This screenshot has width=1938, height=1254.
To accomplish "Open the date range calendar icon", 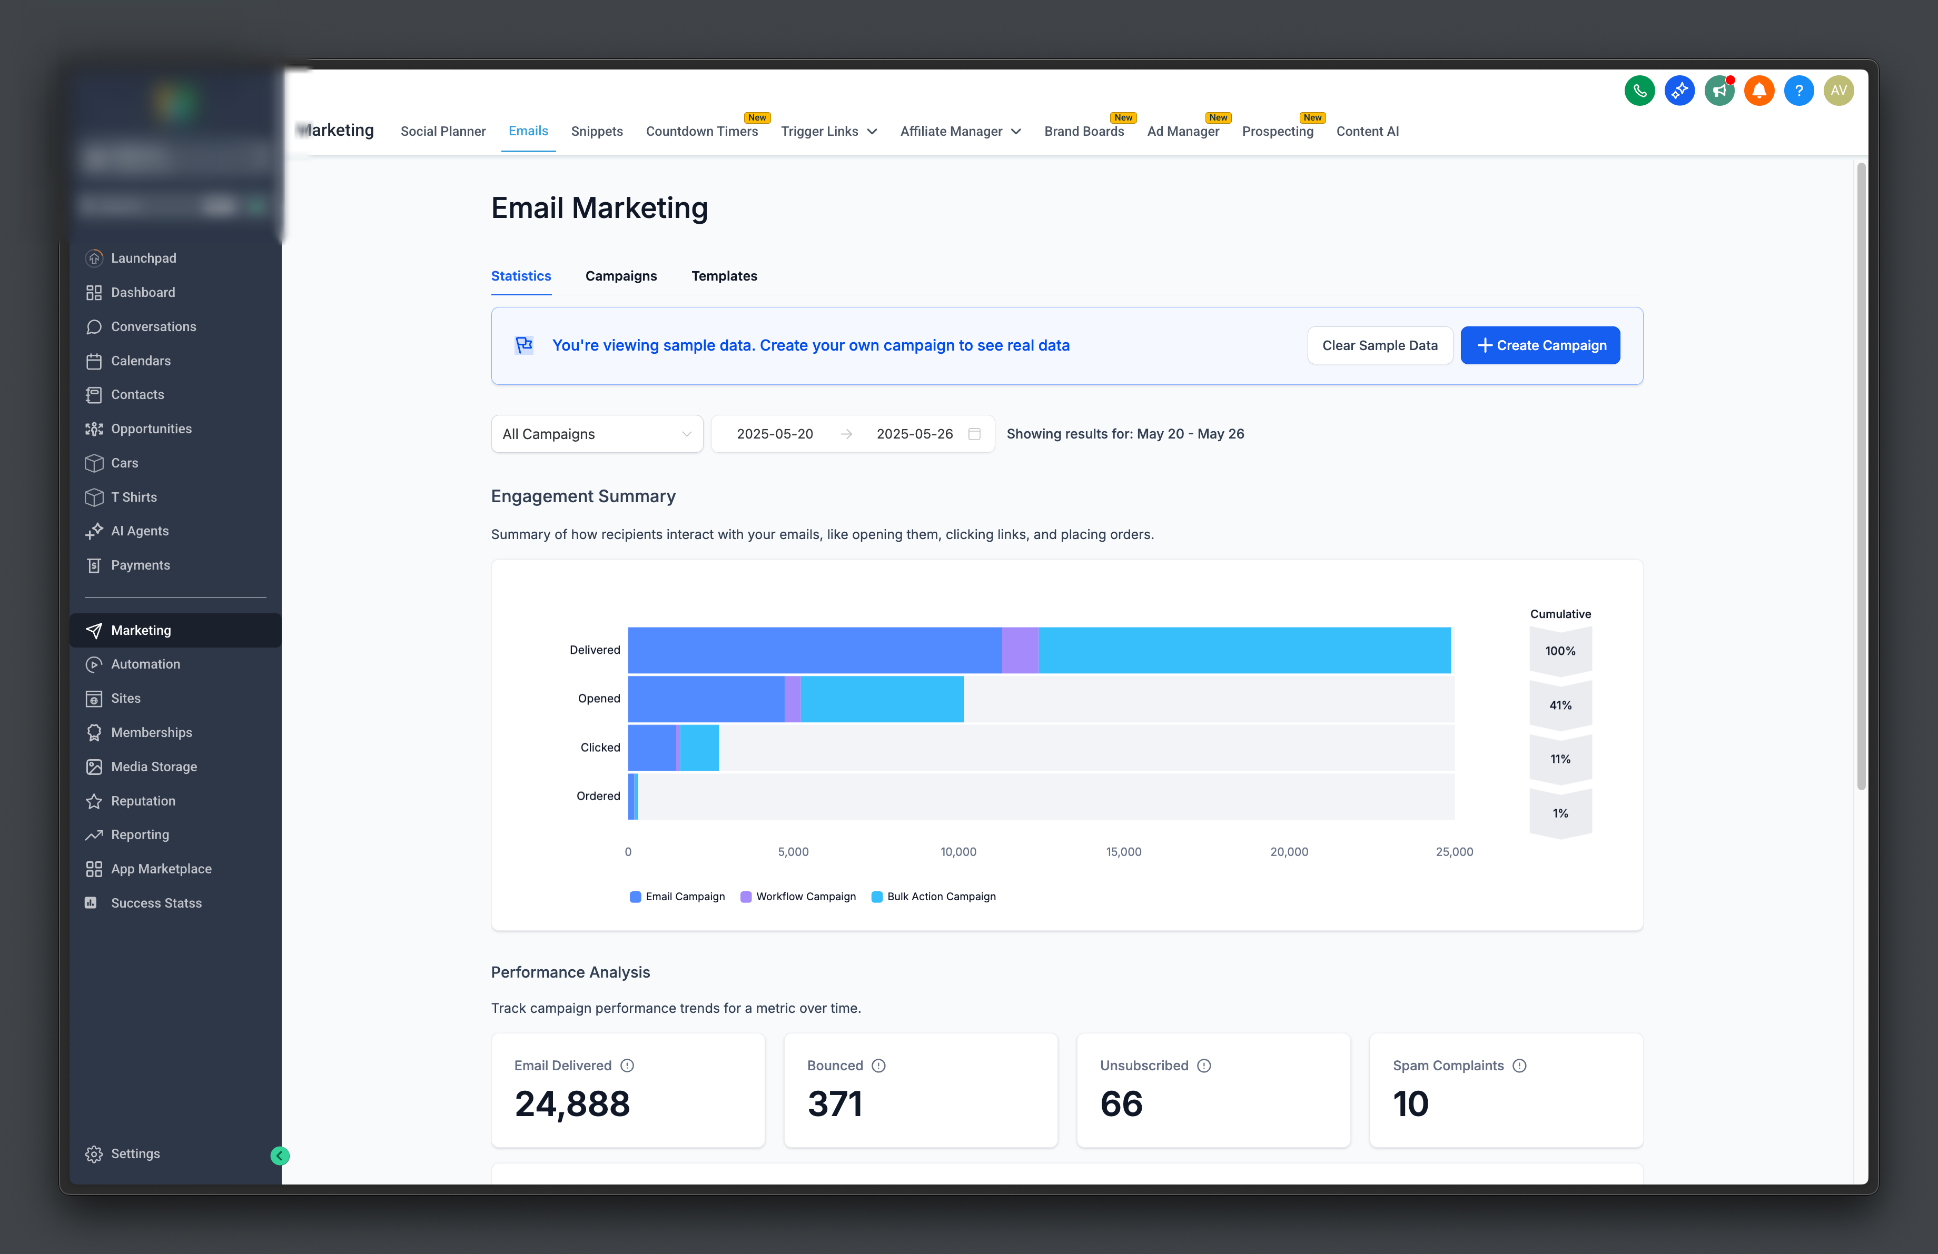I will (x=975, y=434).
